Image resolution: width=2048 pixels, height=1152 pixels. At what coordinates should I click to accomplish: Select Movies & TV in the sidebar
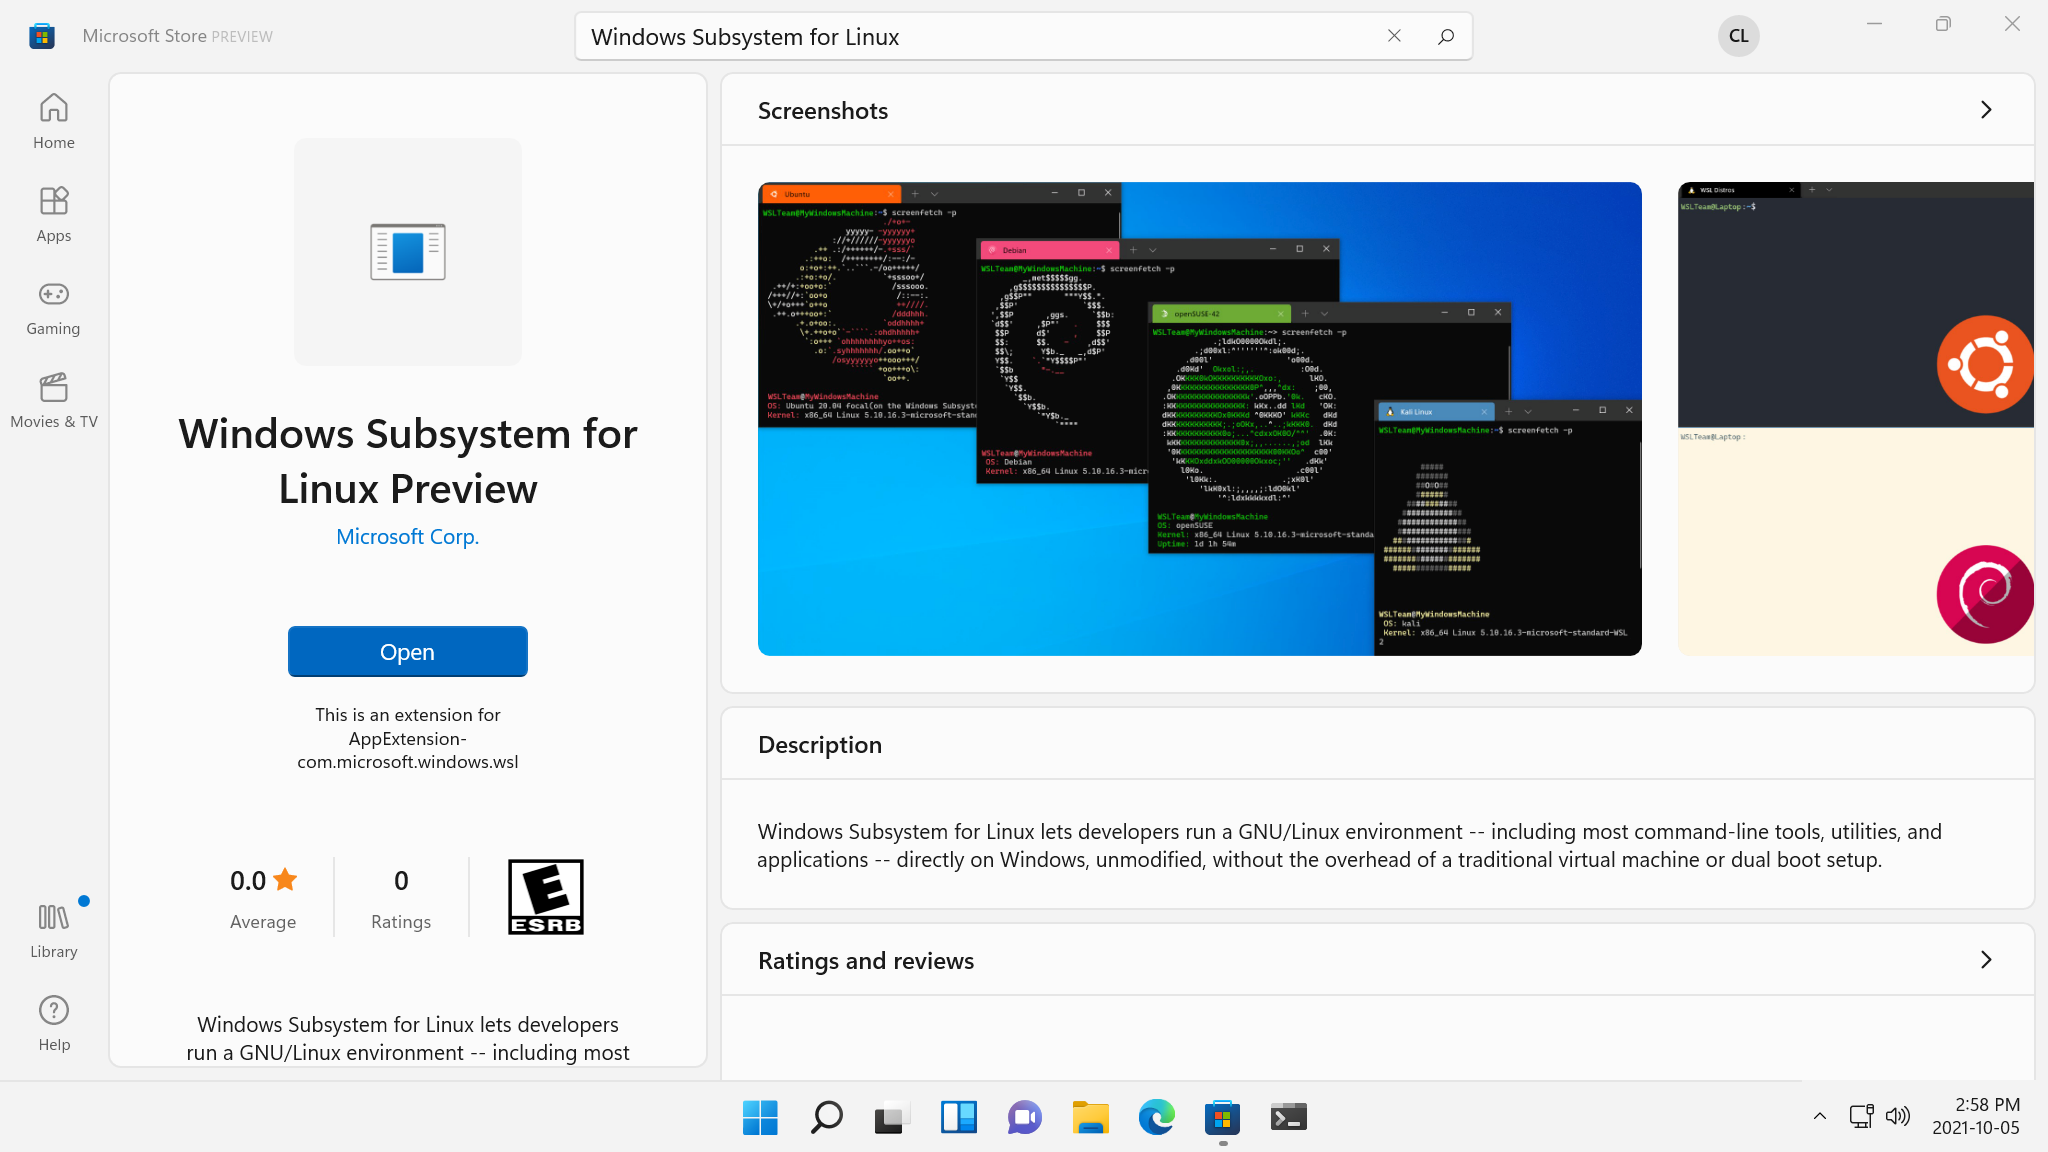pyautogui.click(x=53, y=399)
